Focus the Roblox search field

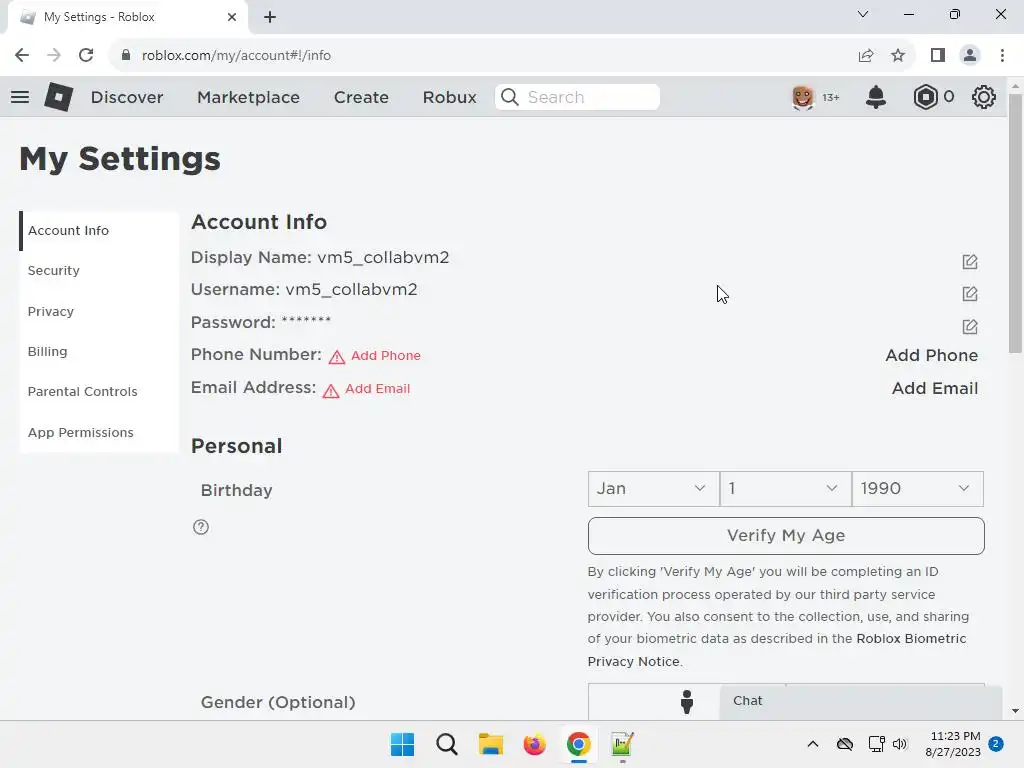[577, 97]
